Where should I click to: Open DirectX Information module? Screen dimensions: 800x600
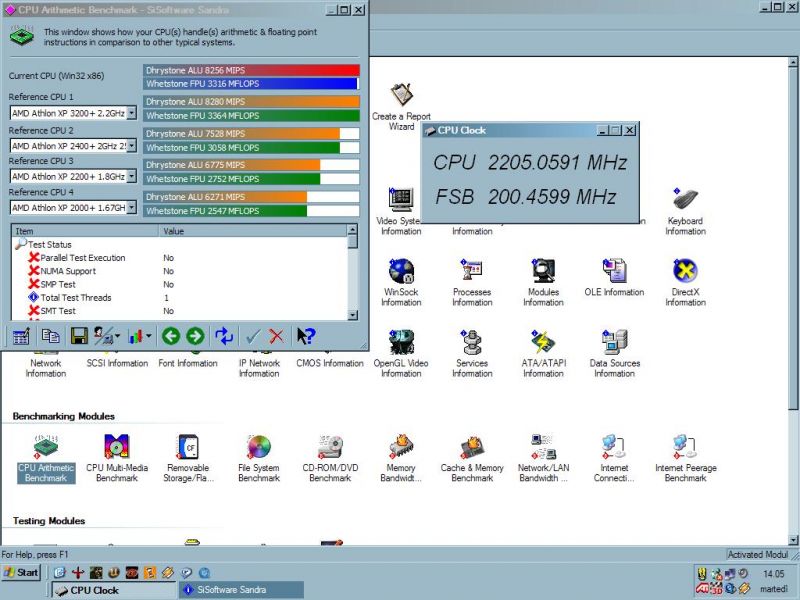[x=685, y=282]
